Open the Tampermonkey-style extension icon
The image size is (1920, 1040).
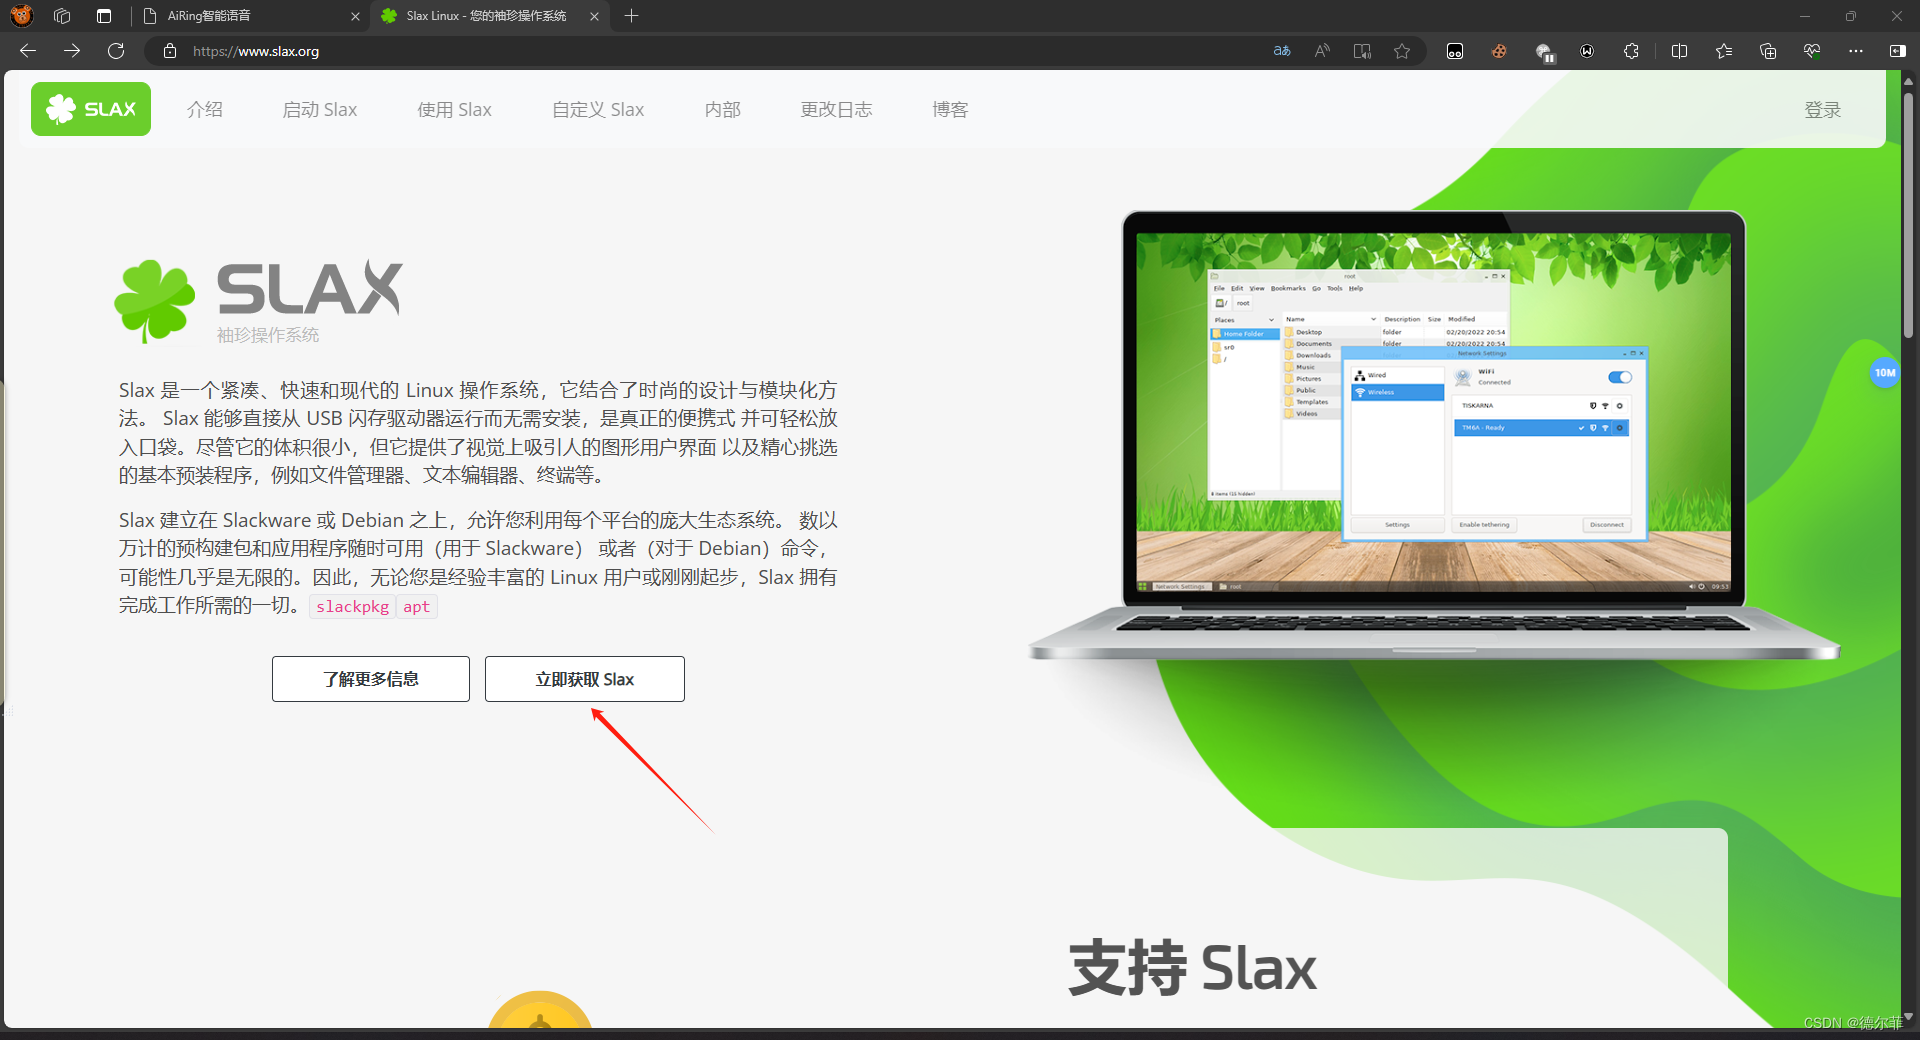[1455, 51]
